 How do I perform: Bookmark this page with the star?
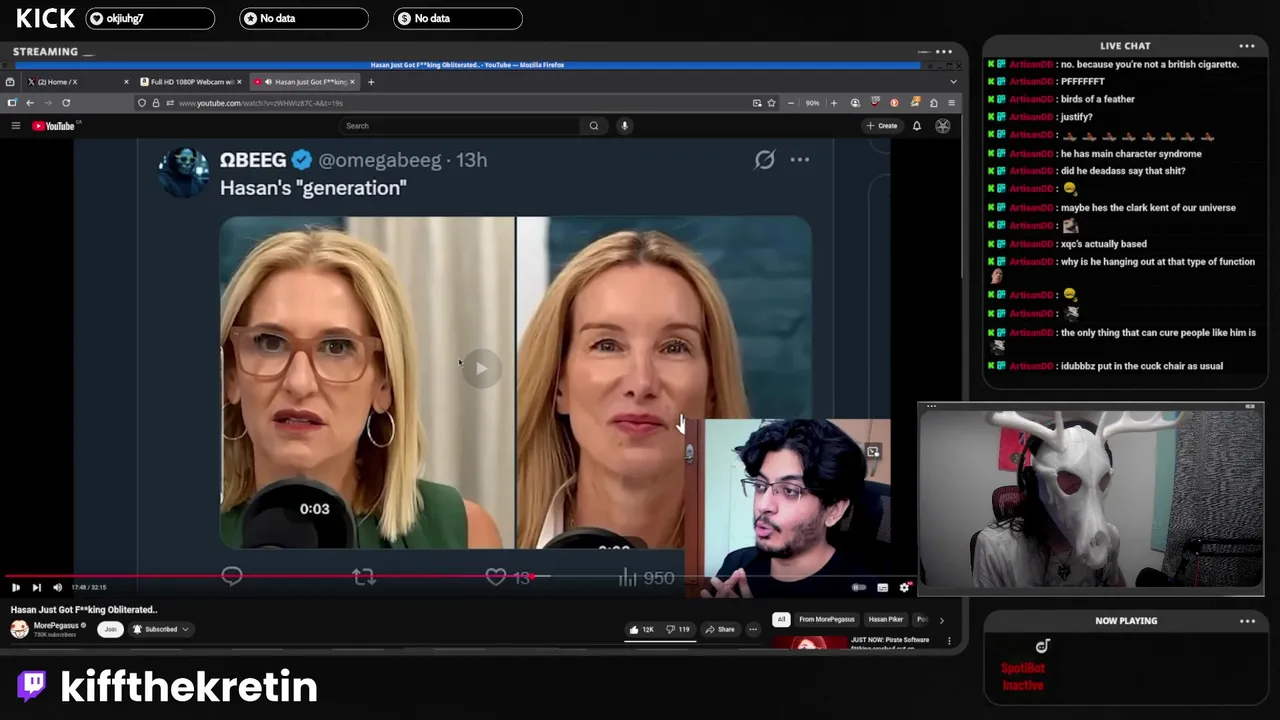coord(771,103)
